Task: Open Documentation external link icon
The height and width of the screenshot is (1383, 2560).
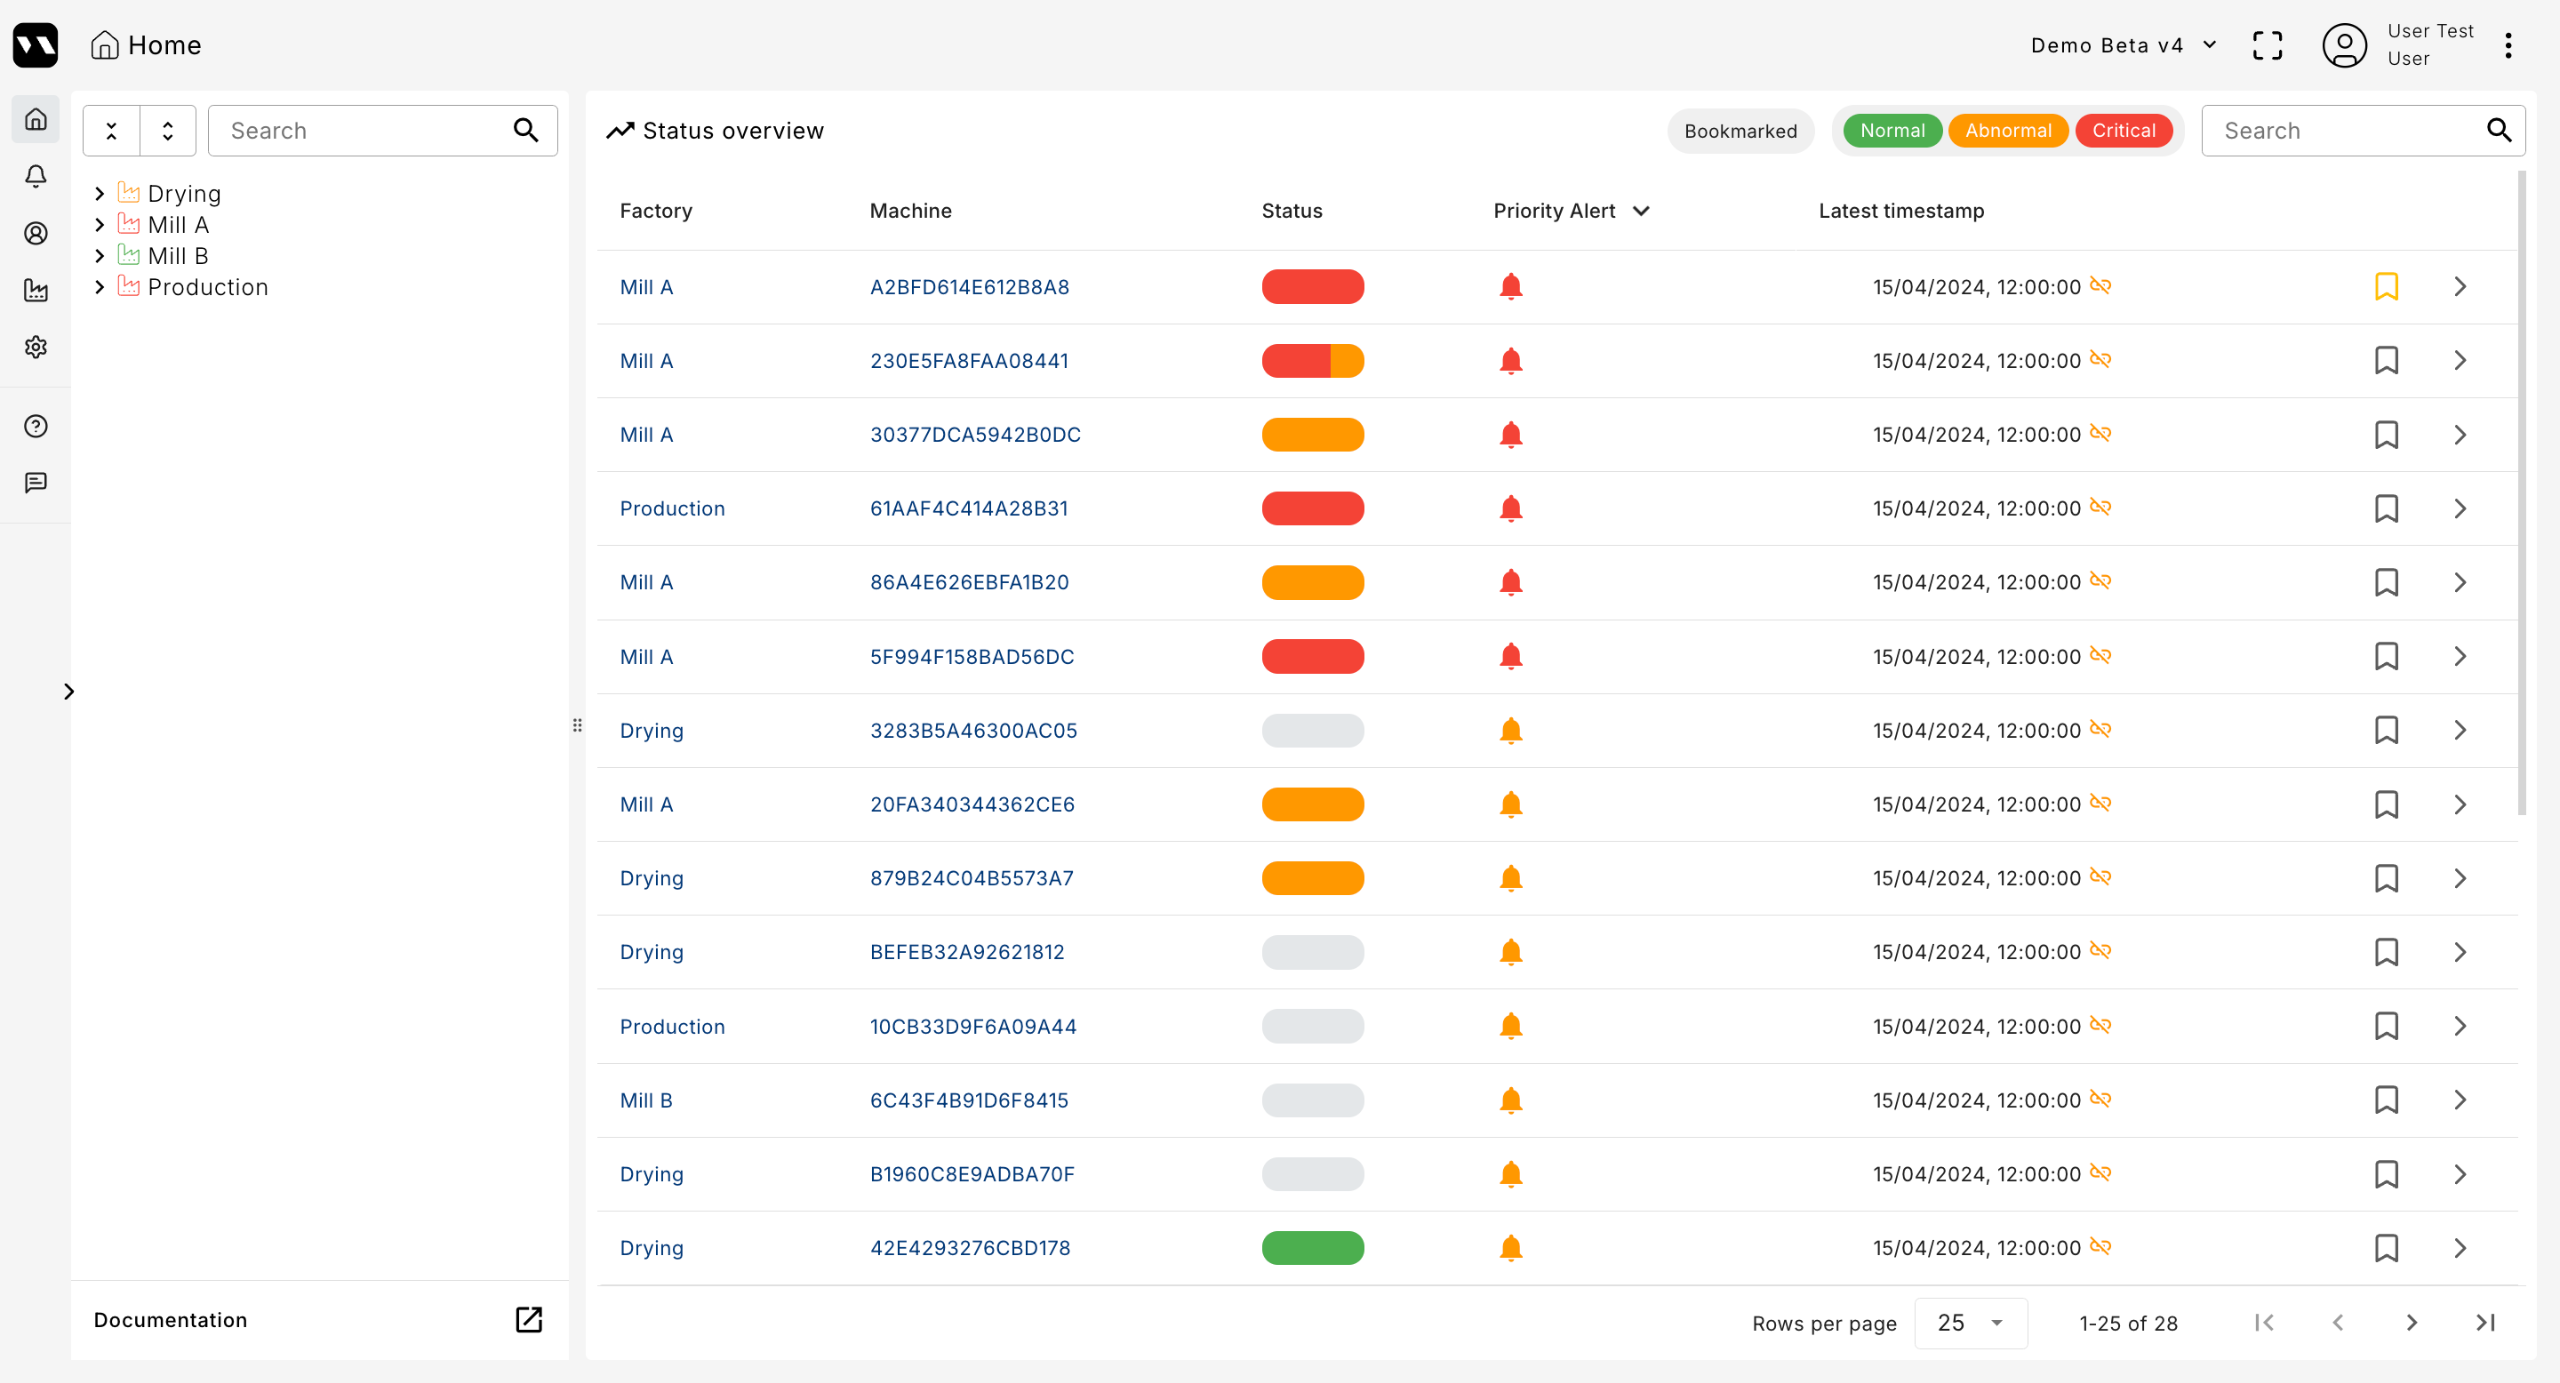Action: 528,1320
